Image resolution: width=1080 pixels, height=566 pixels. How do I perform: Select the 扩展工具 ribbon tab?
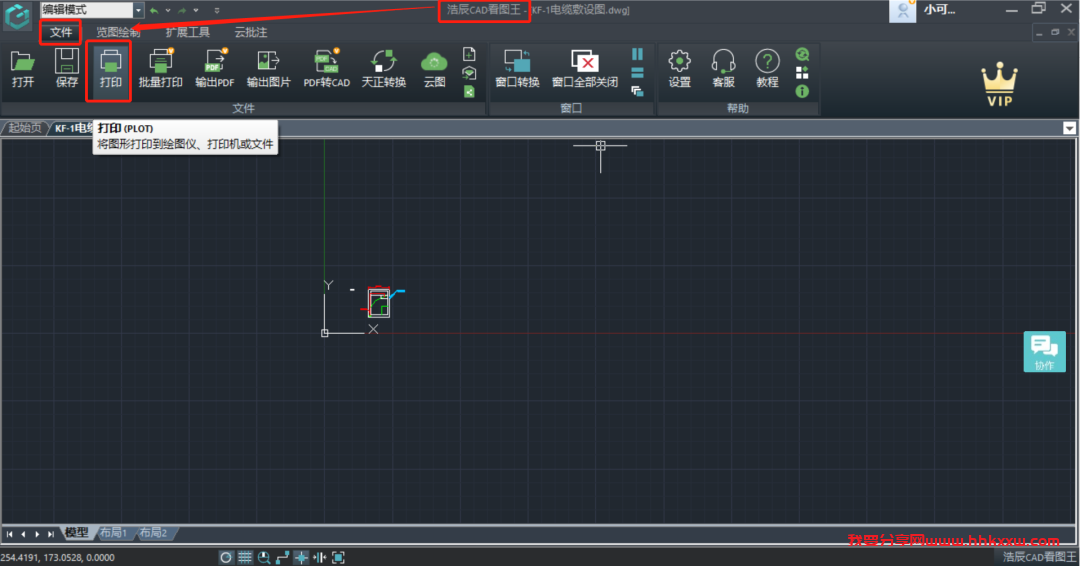pyautogui.click(x=187, y=32)
